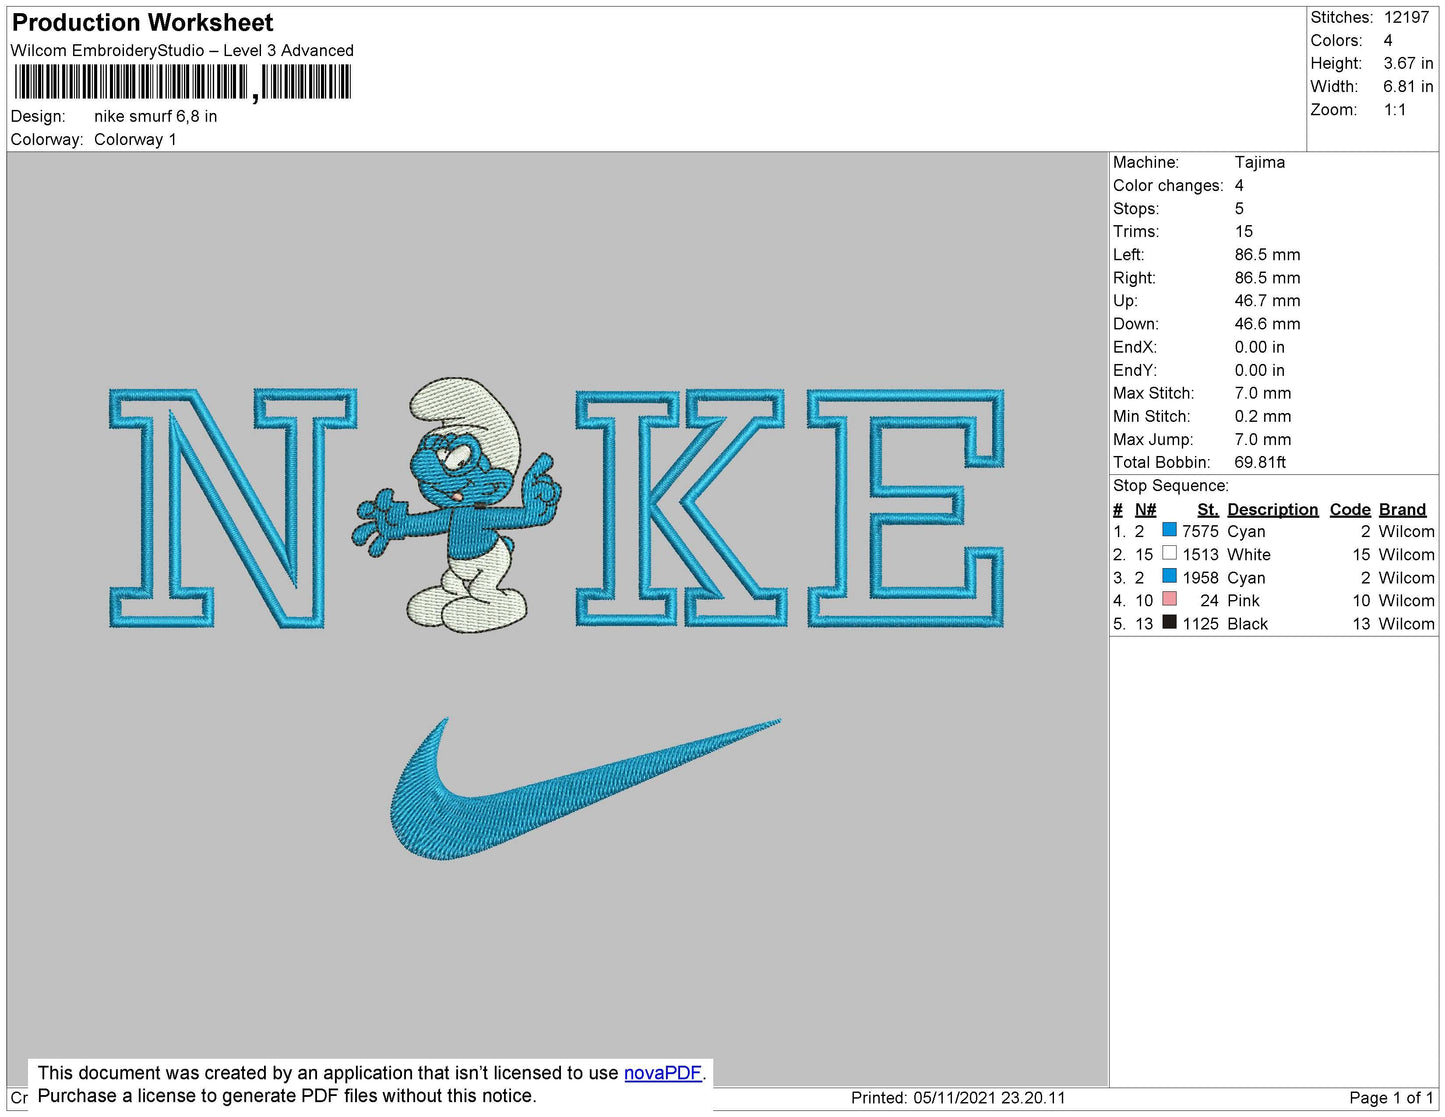Click the Nike swoosh in the preview
This screenshot has height=1117, width=1445.
[x=585, y=788]
